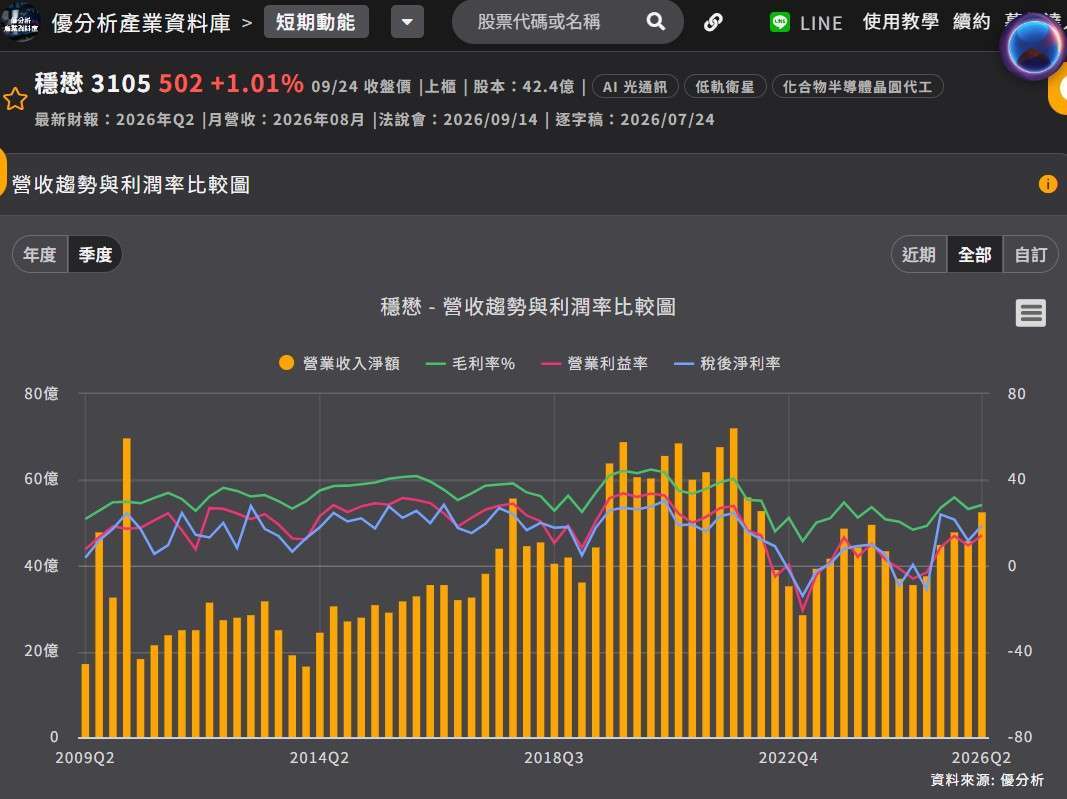Click 資料來源: 優分析 credit text
Viewport: 1067px width, 799px height.
(x=986, y=780)
